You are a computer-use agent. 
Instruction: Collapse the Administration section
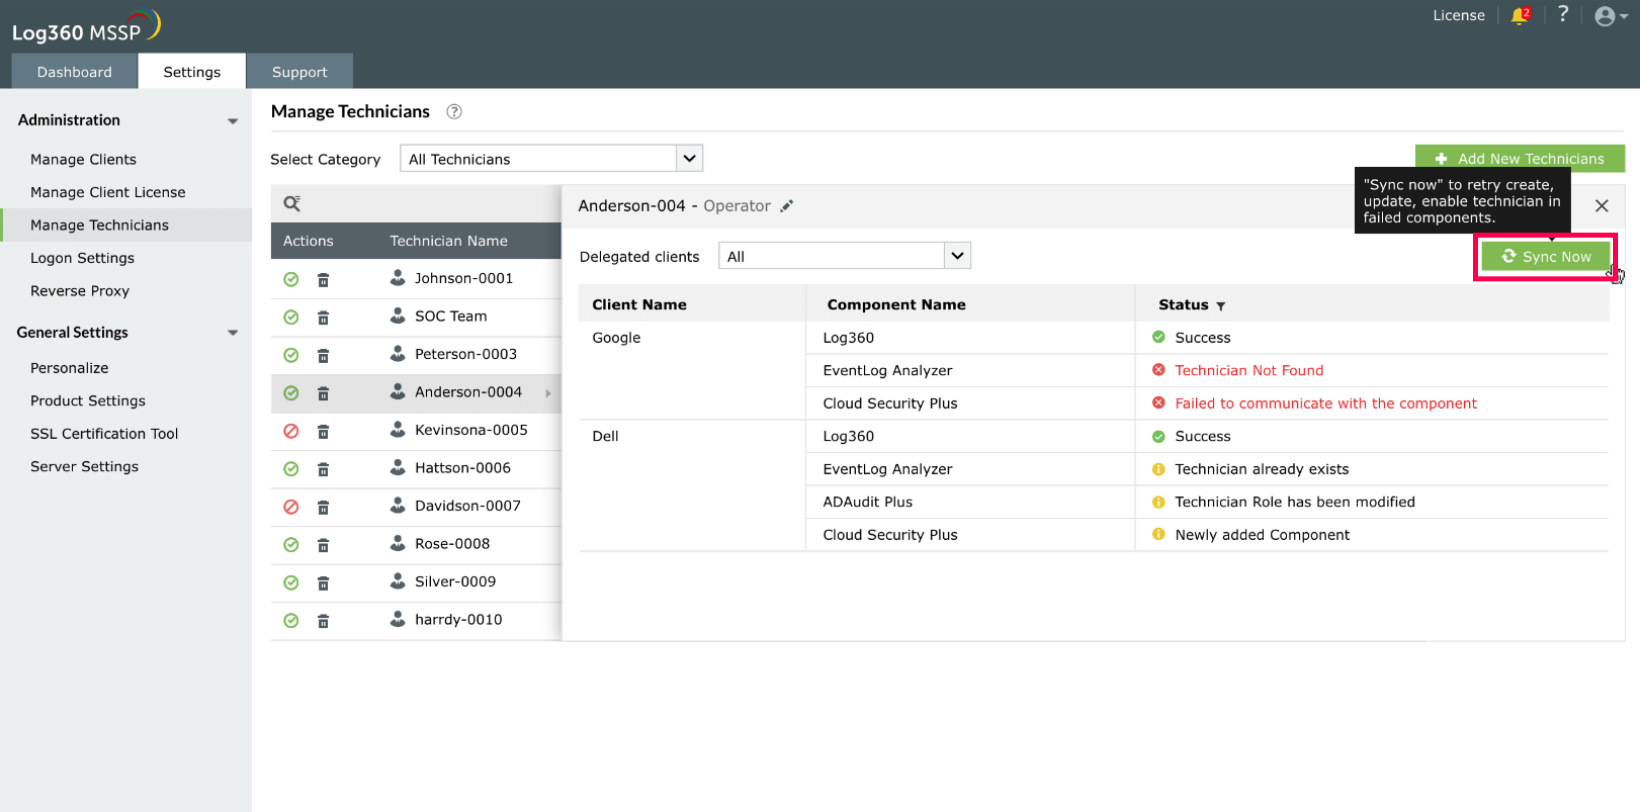tap(233, 121)
